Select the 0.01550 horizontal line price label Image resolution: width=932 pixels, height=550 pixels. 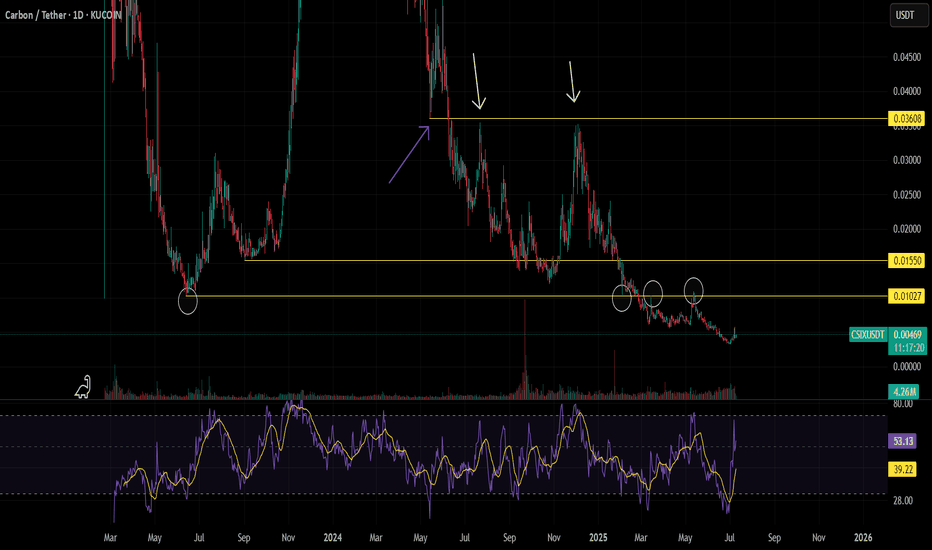pyautogui.click(x=906, y=260)
